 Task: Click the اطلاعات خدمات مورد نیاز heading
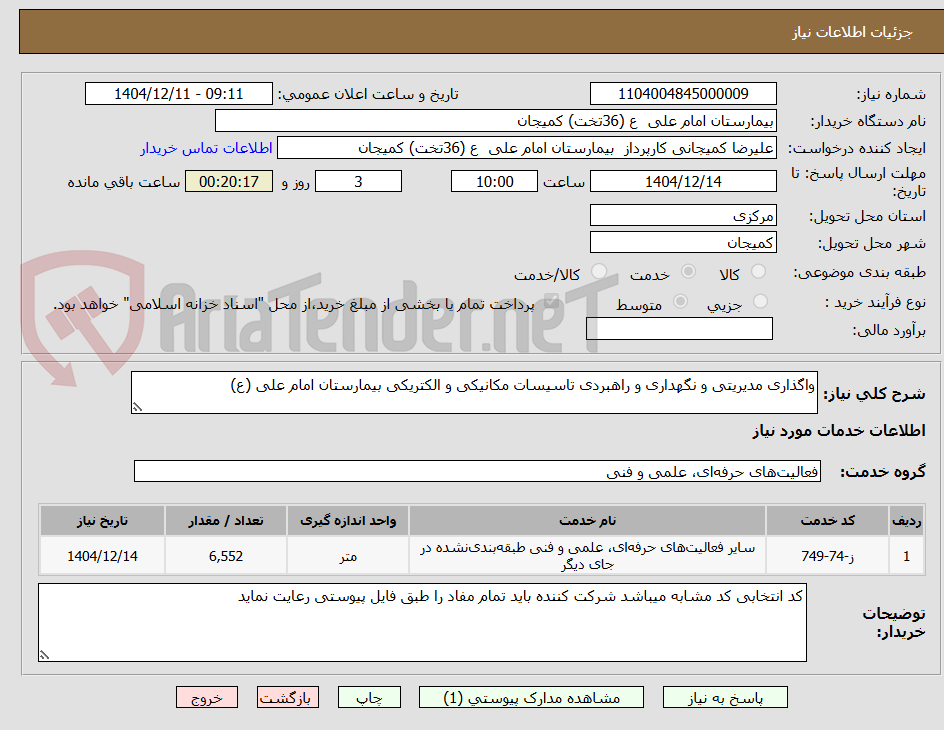point(839,431)
